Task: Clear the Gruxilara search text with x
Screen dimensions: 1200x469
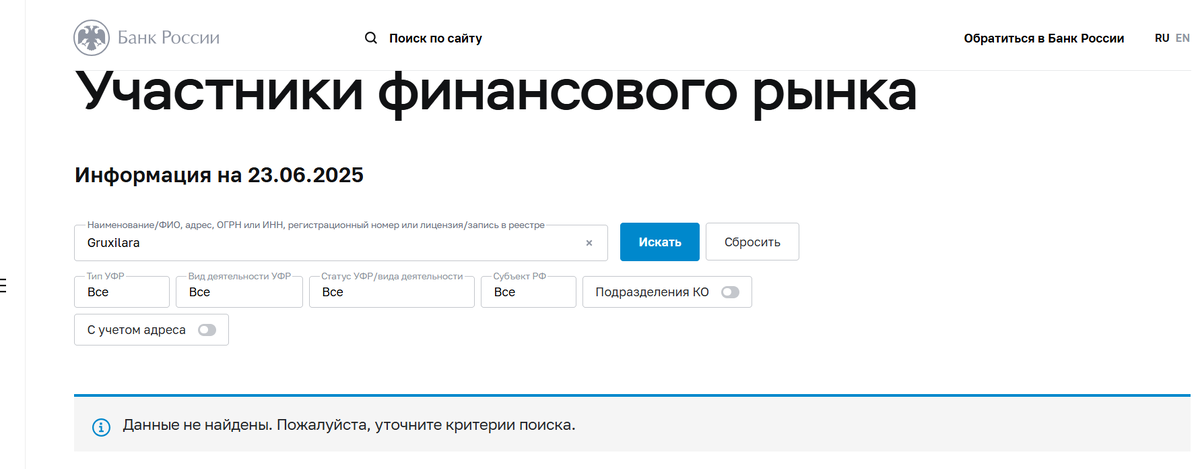Action: click(589, 242)
